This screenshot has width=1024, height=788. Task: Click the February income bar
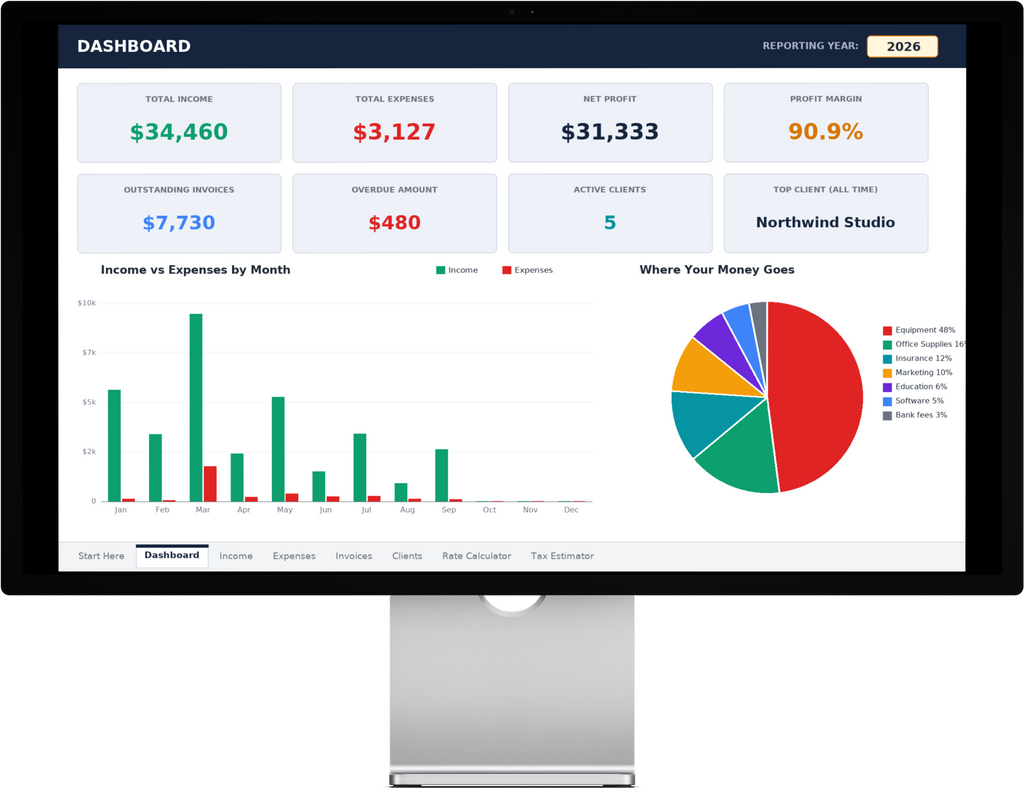155,468
